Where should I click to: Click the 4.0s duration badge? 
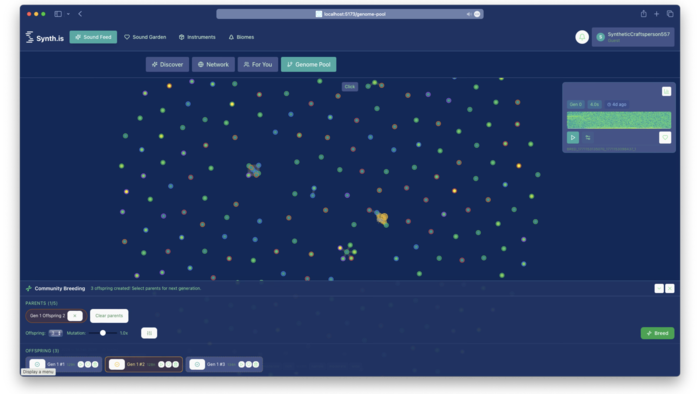(x=594, y=104)
